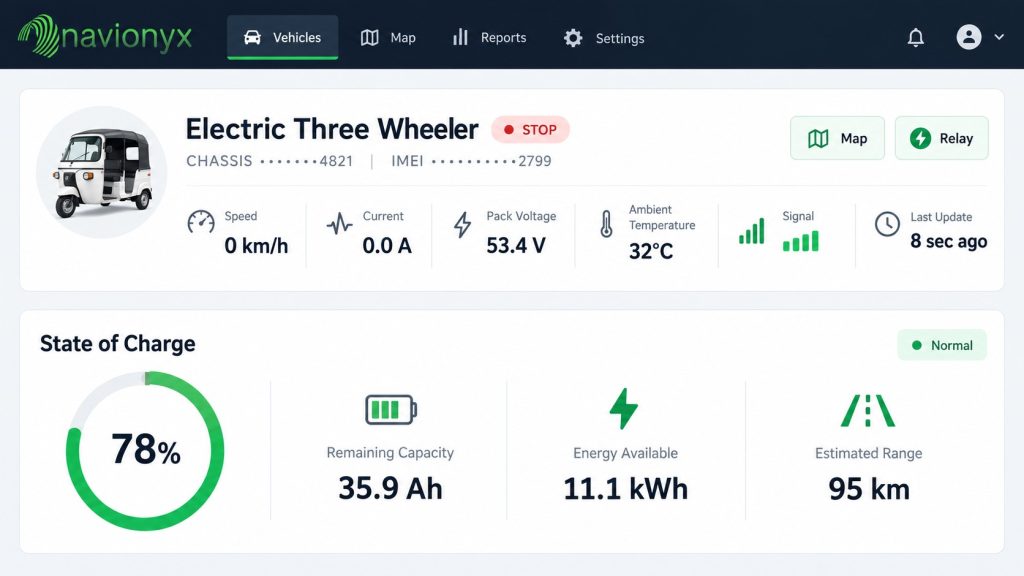1024x576 pixels.
Task: Click the green bolt Energy Available icon
Action: click(x=624, y=409)
